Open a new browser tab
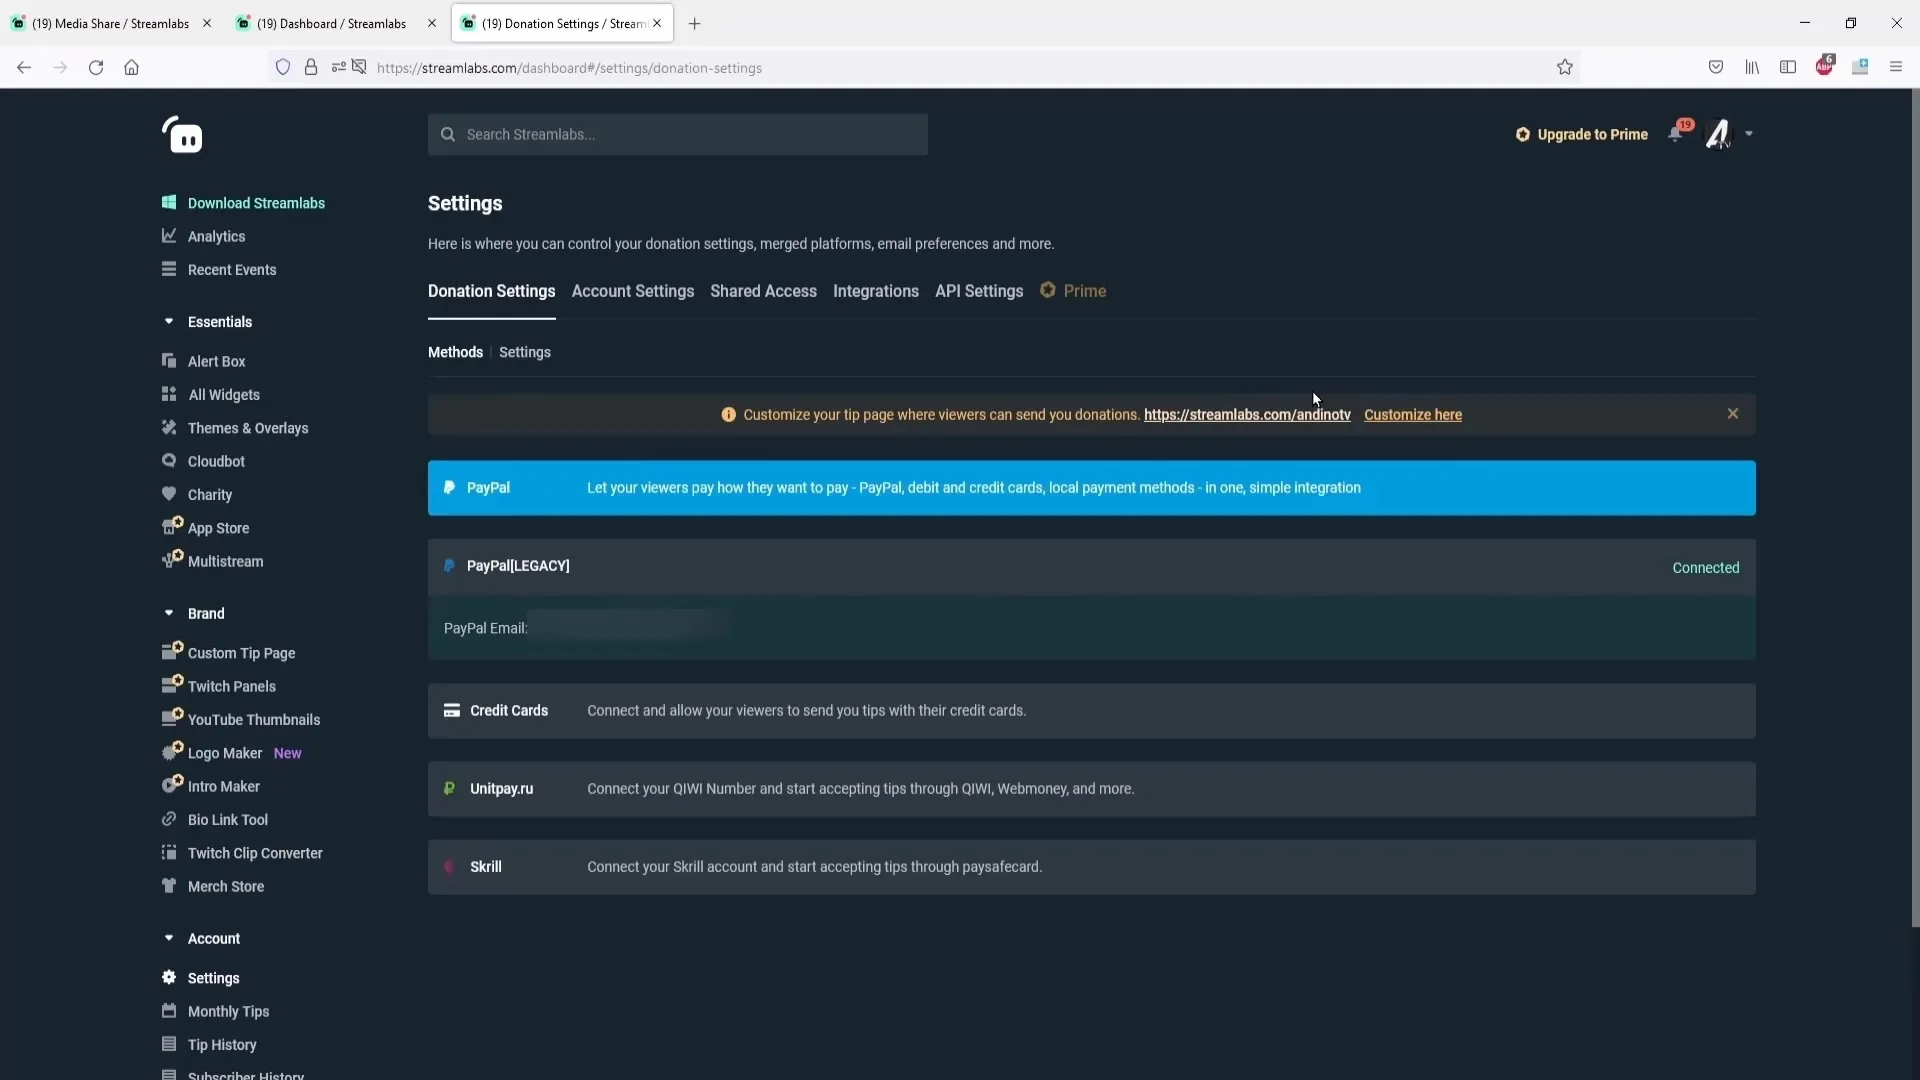Viewport: 1920px width, 1080px height. click(694, 23)
